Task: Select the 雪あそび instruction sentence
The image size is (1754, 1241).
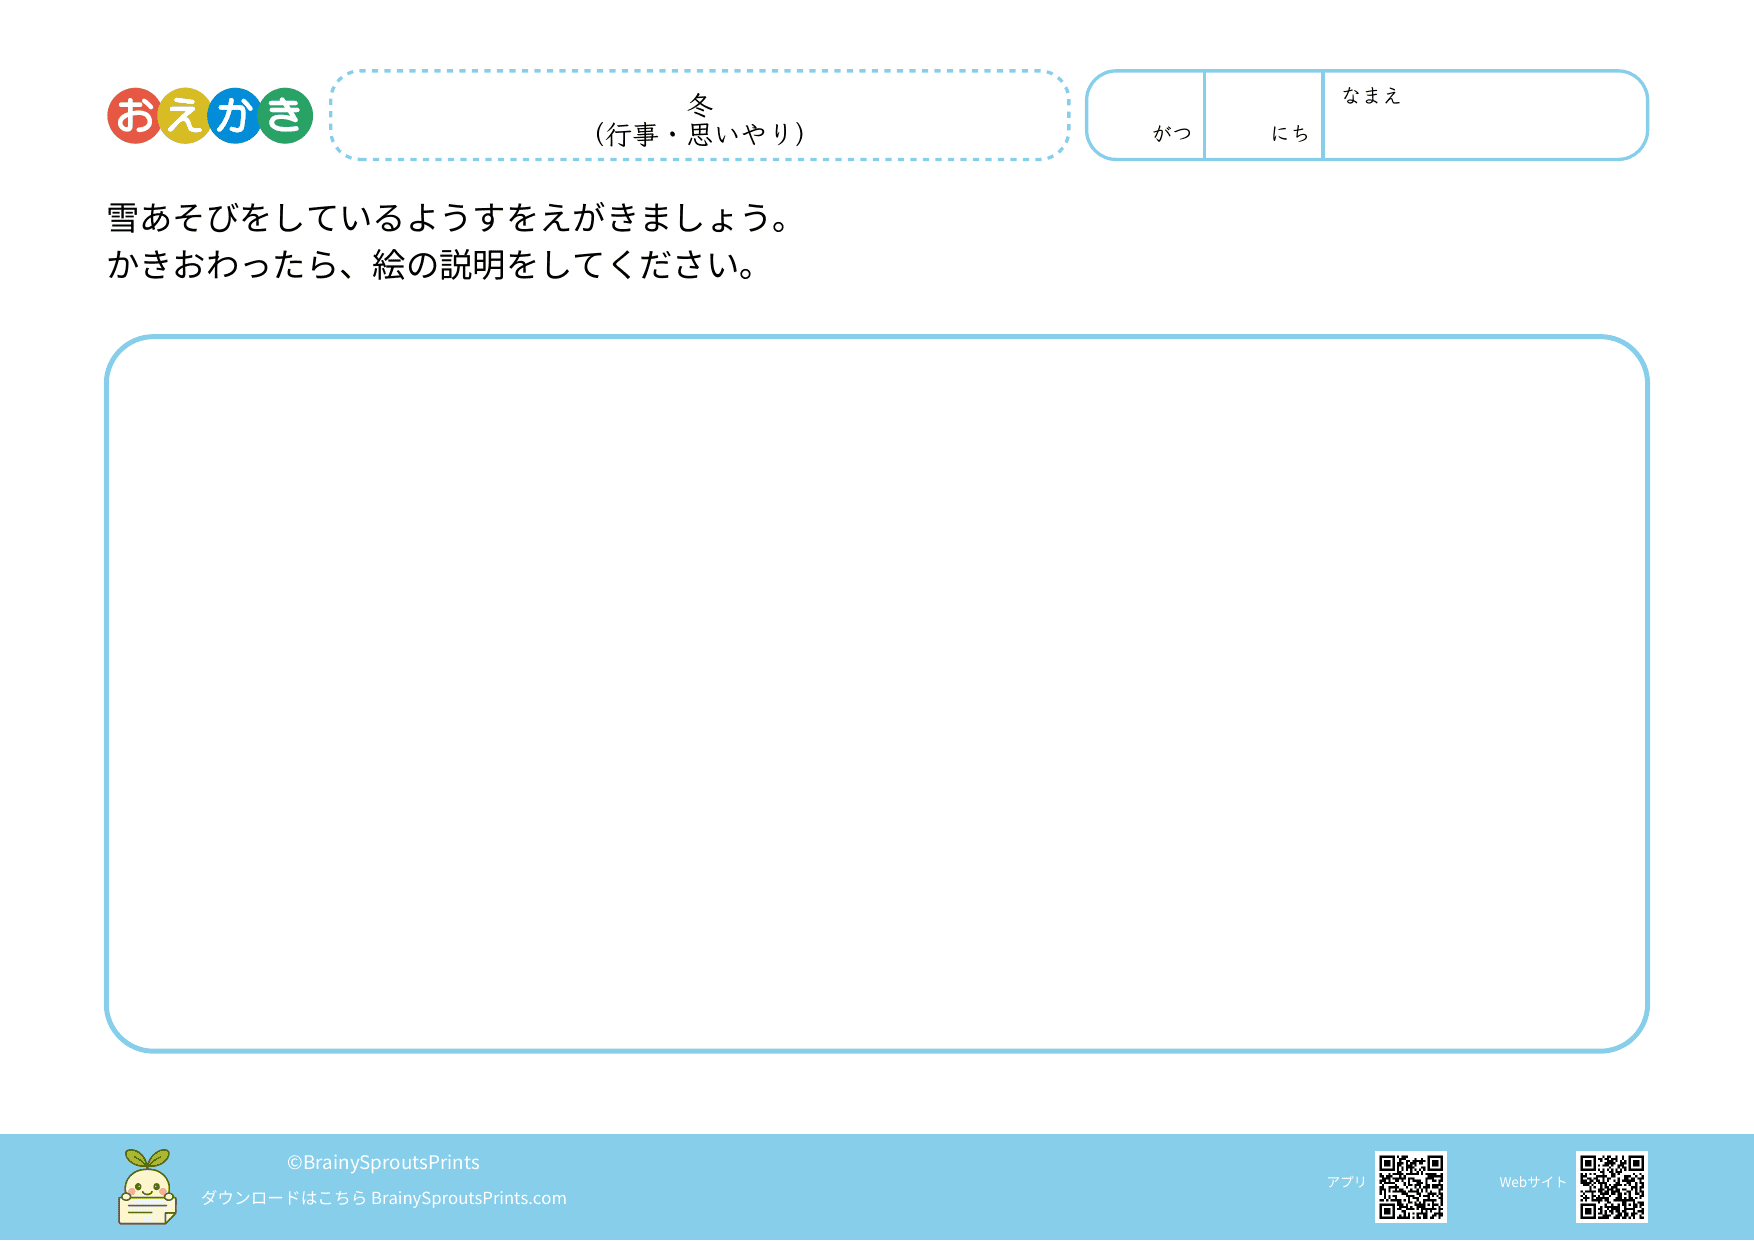Action: 450,218
